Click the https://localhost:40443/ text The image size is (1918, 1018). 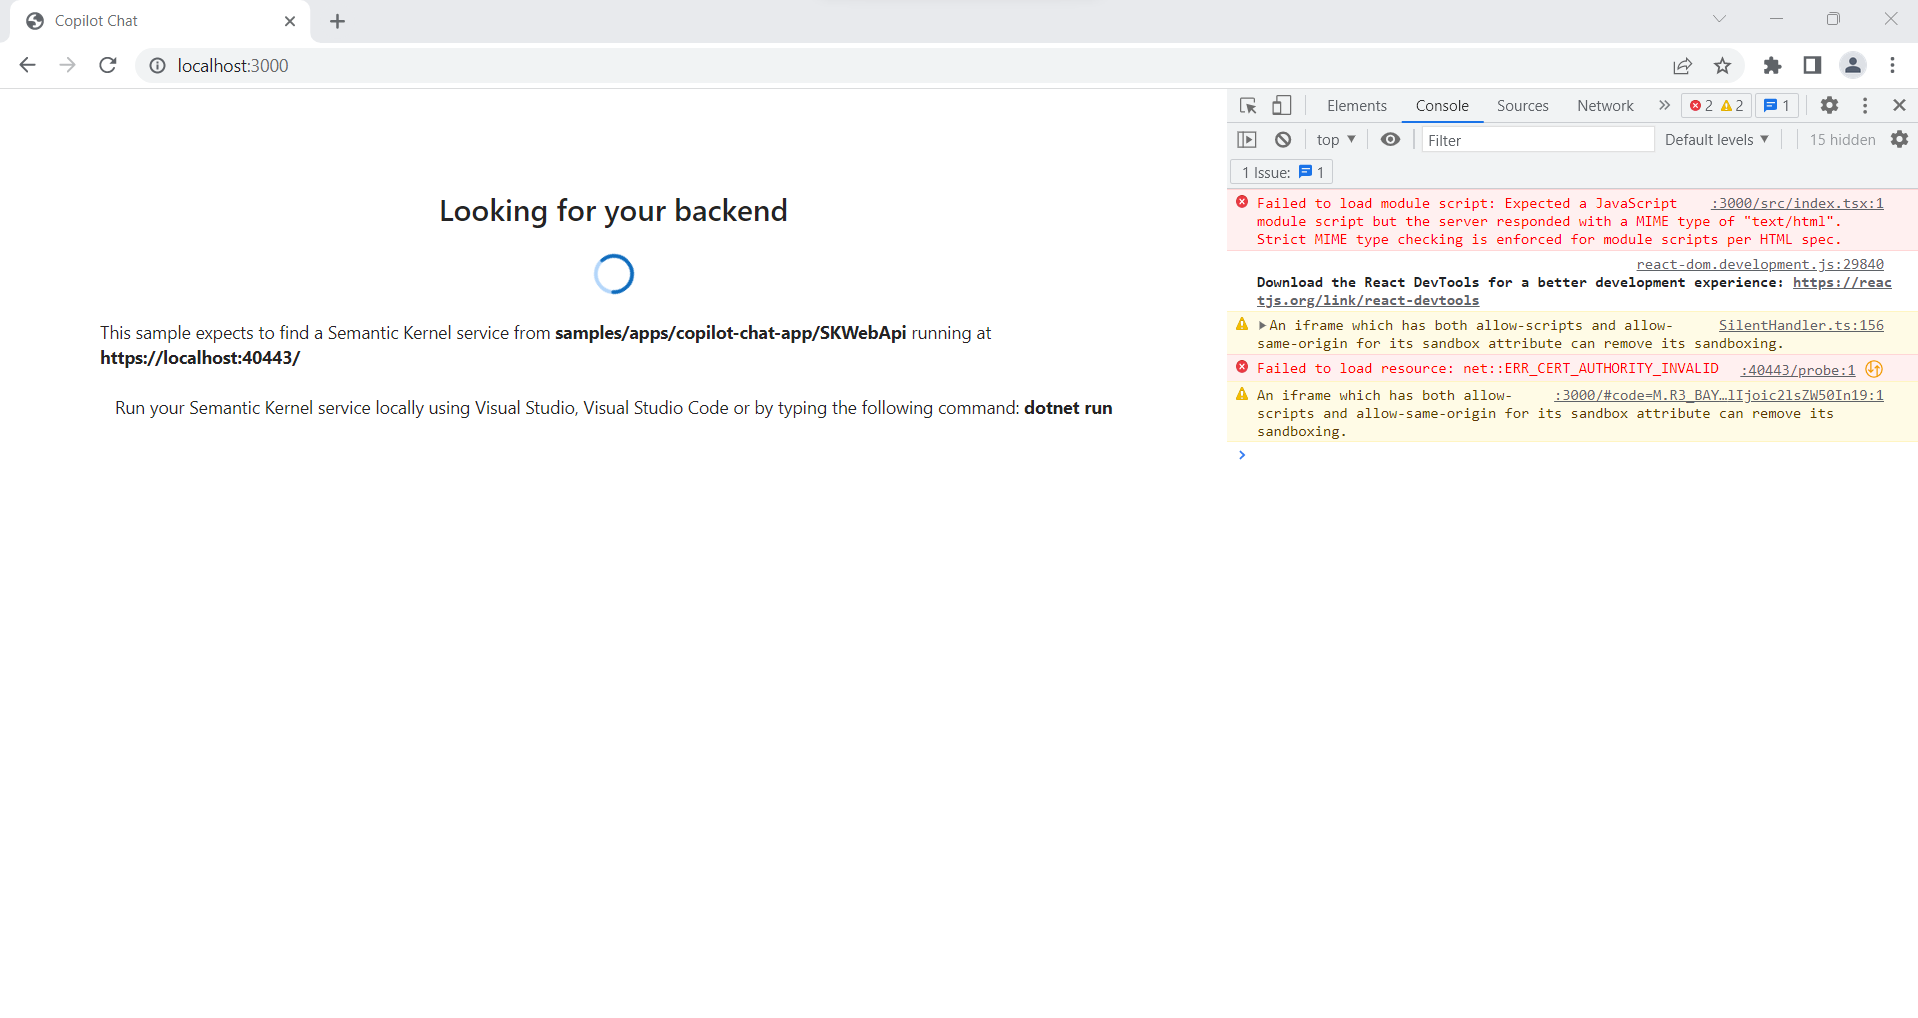click(x=200, y=358)
